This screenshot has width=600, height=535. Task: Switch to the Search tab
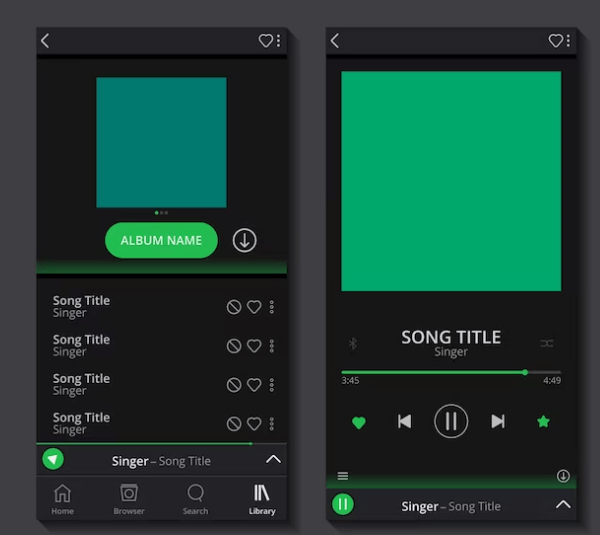click(x=196, y=497)
